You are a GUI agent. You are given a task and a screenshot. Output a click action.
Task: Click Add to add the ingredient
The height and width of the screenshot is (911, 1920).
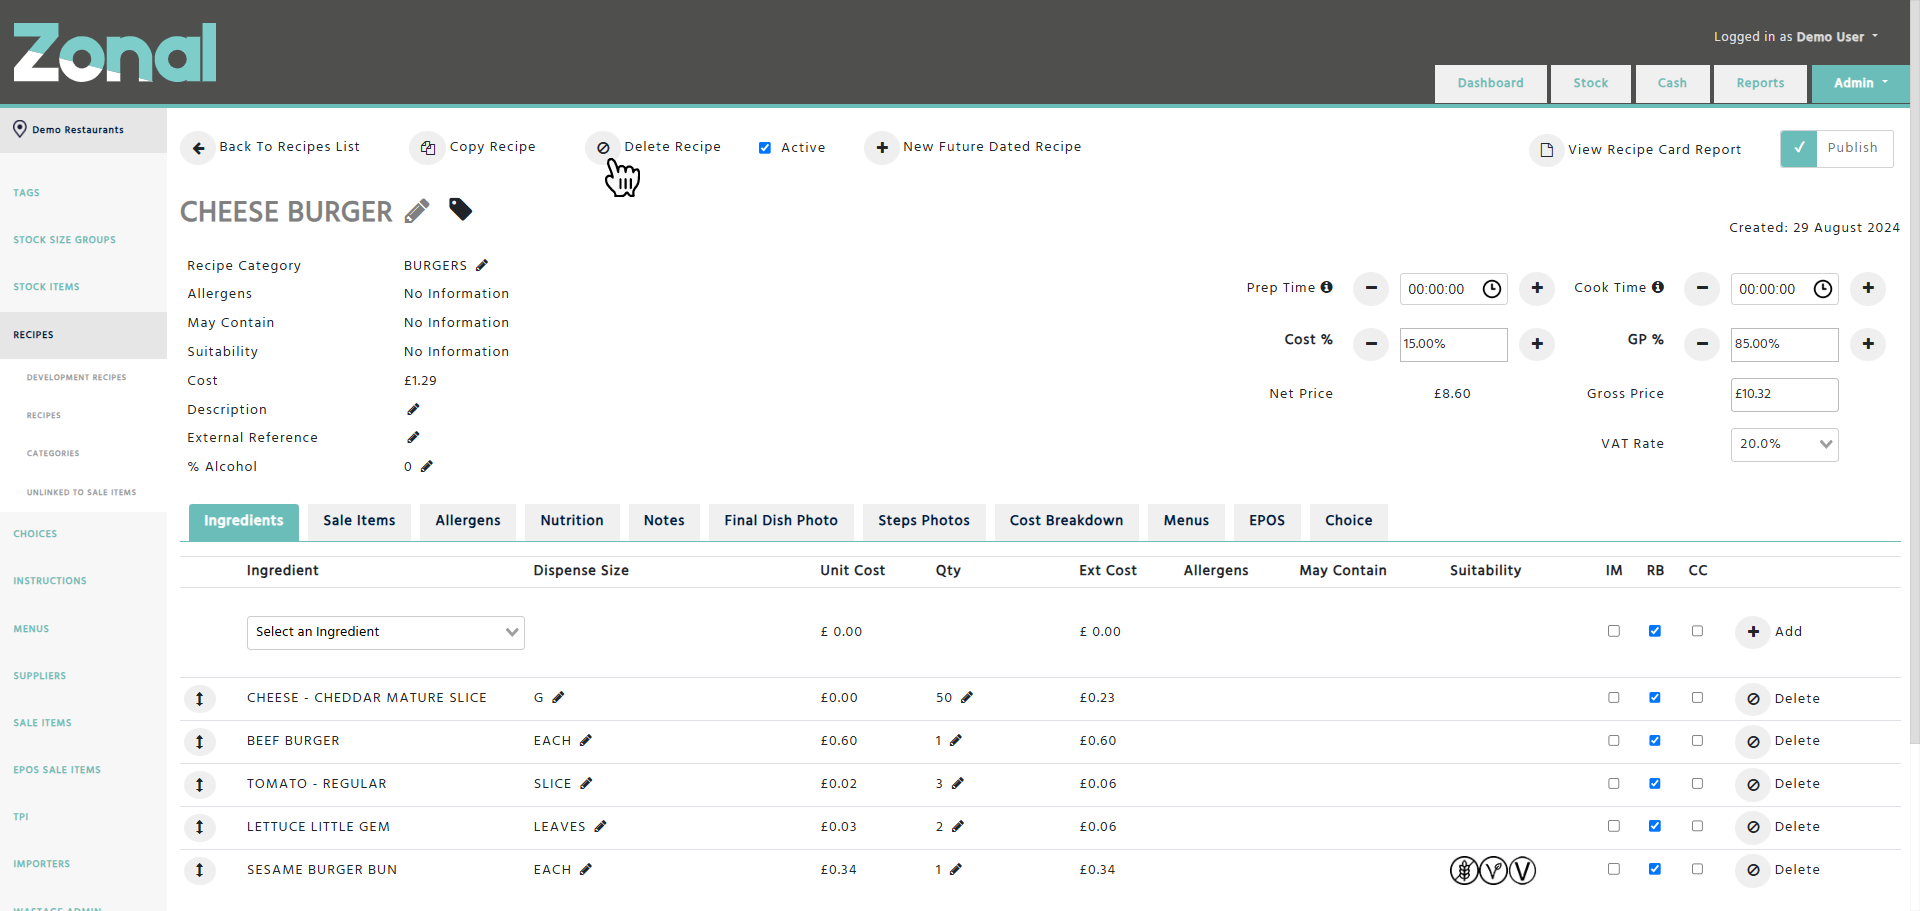coord(1770,632)
